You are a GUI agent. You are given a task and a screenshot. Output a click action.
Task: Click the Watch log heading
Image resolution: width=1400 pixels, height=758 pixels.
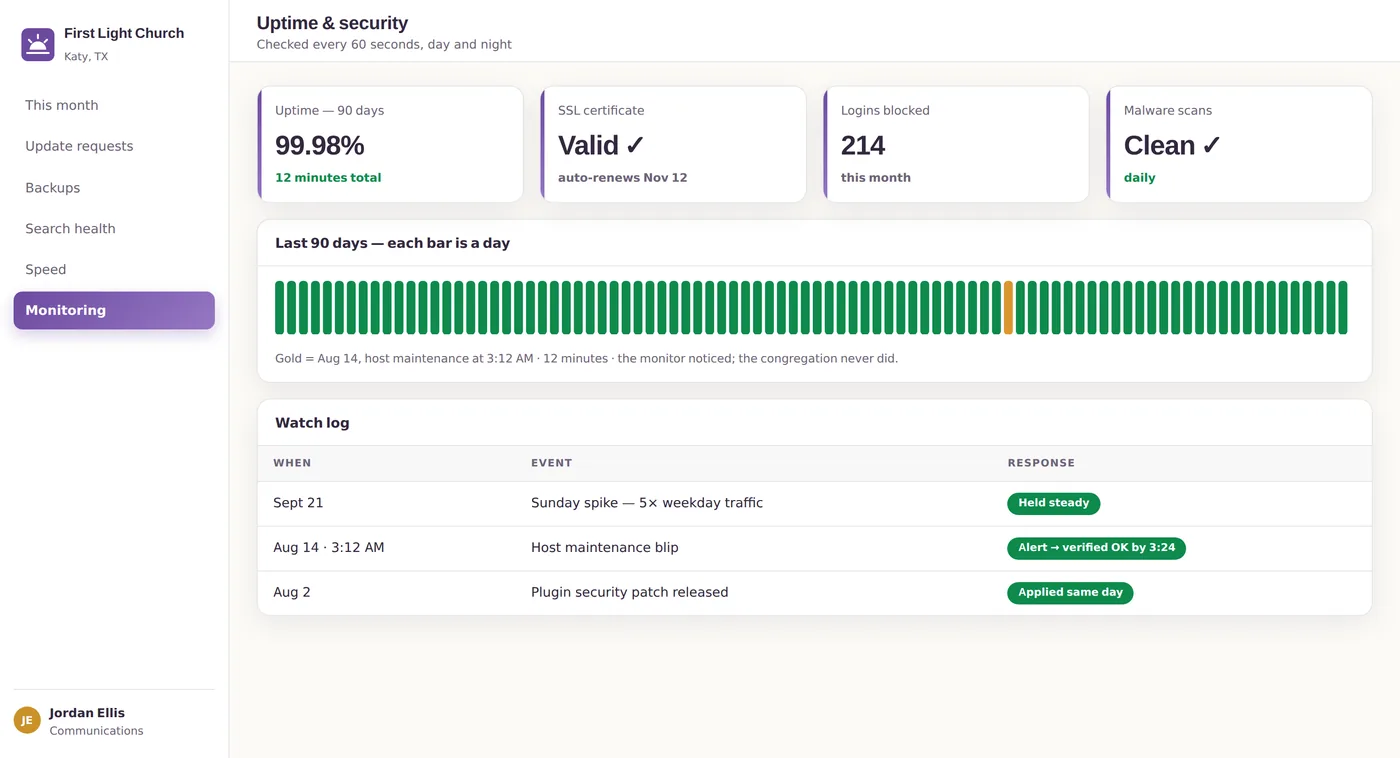click(x=312, y=423)
